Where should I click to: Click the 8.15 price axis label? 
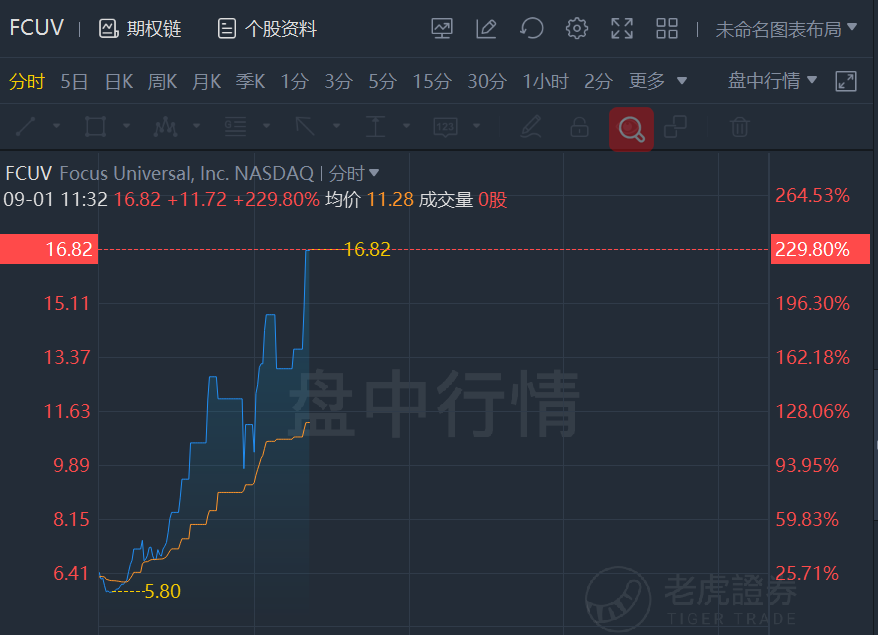click(x=71, y=520)
